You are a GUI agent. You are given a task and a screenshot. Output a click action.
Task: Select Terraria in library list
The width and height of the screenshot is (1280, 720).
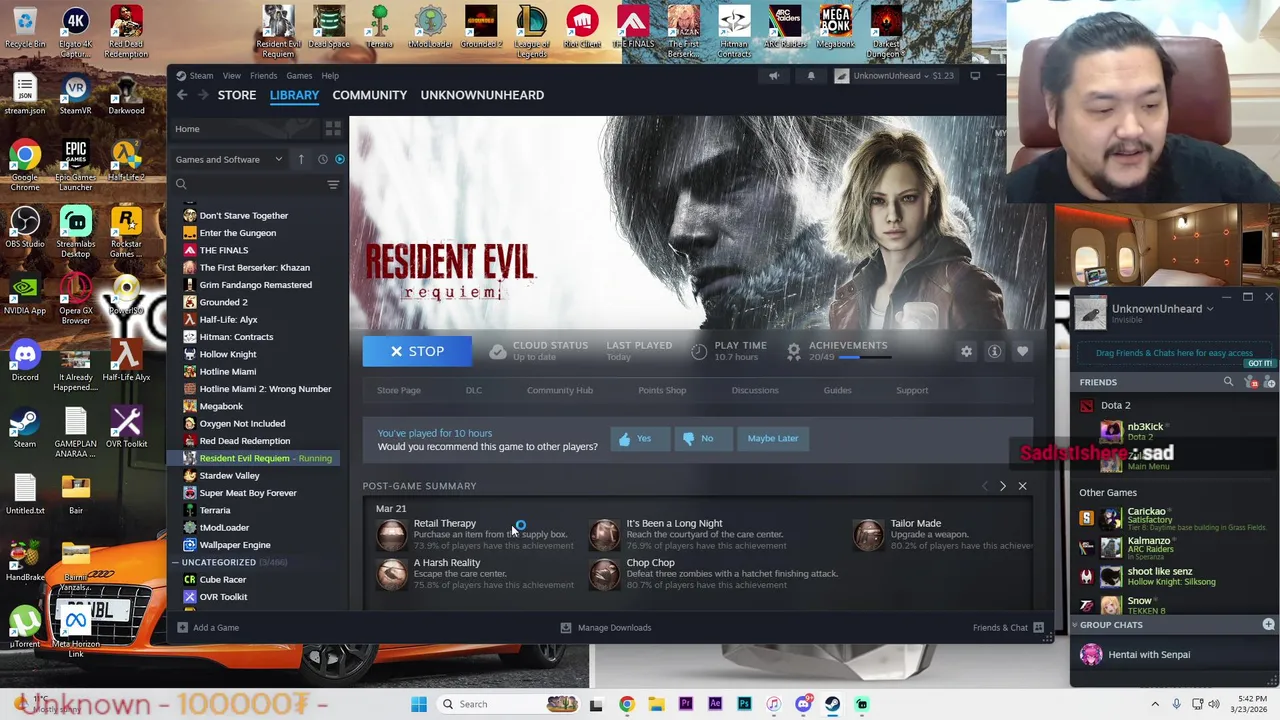(x=215, y=510)
